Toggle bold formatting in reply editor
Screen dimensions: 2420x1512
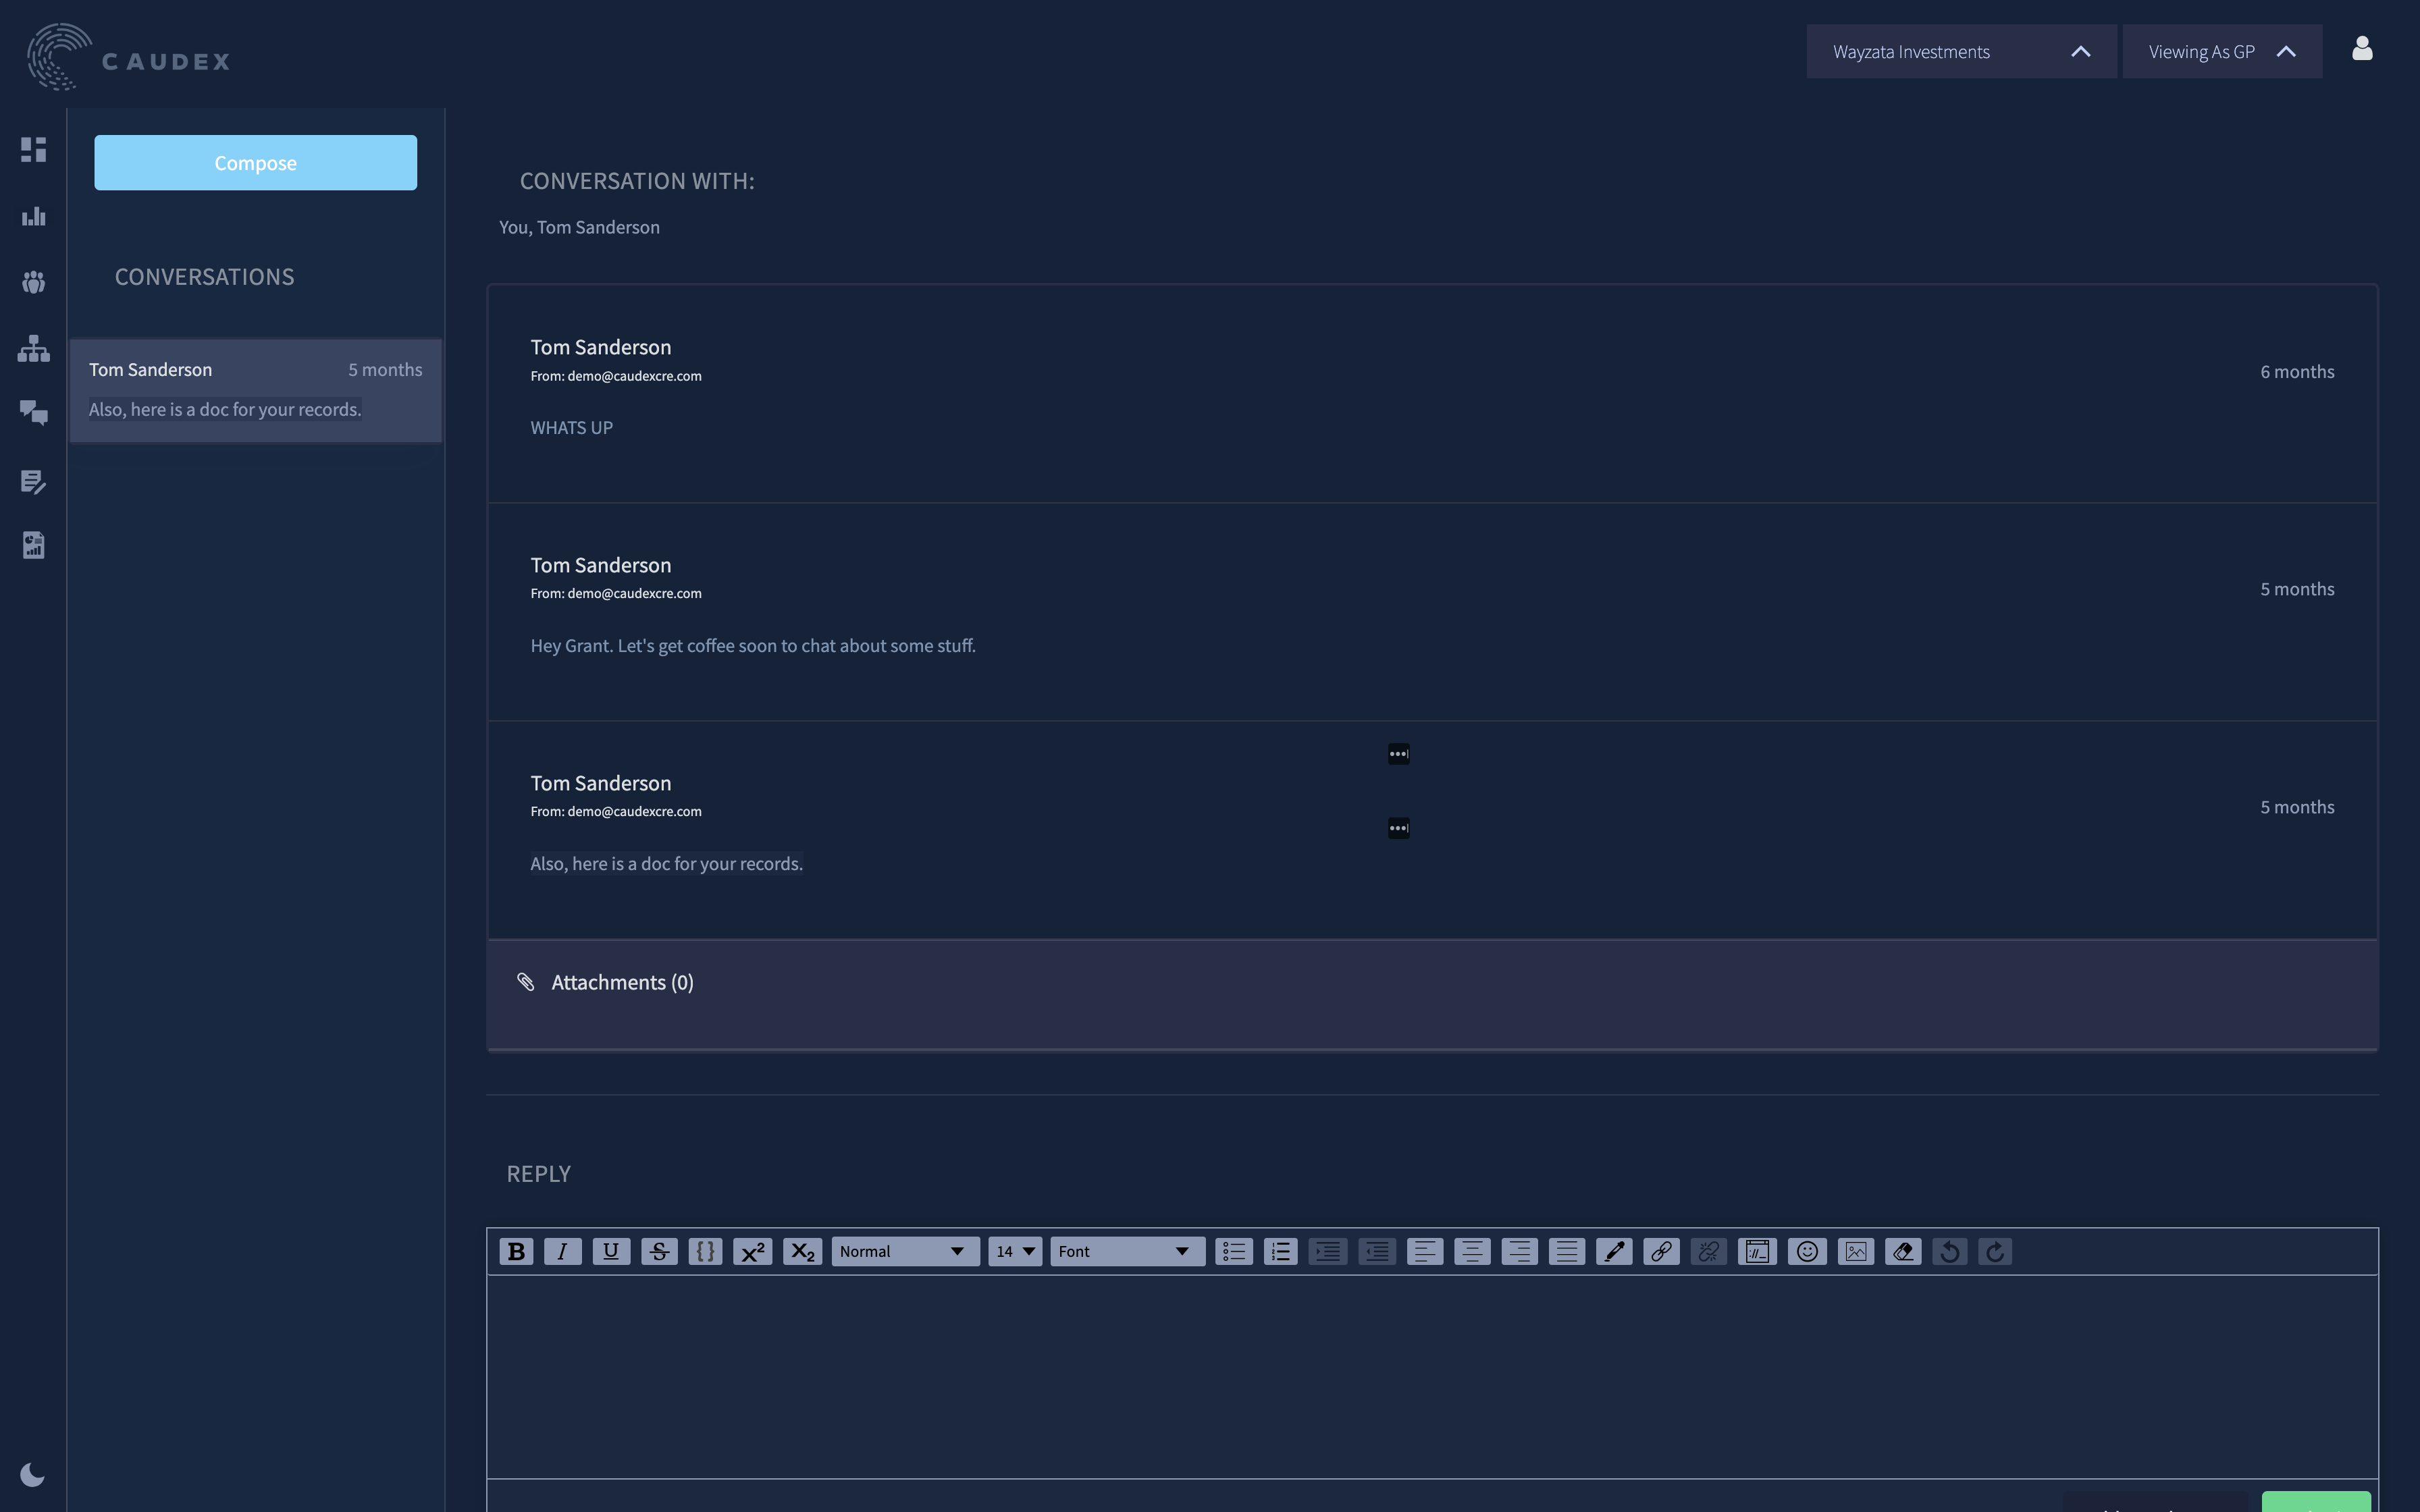(x=516, y=1251)
